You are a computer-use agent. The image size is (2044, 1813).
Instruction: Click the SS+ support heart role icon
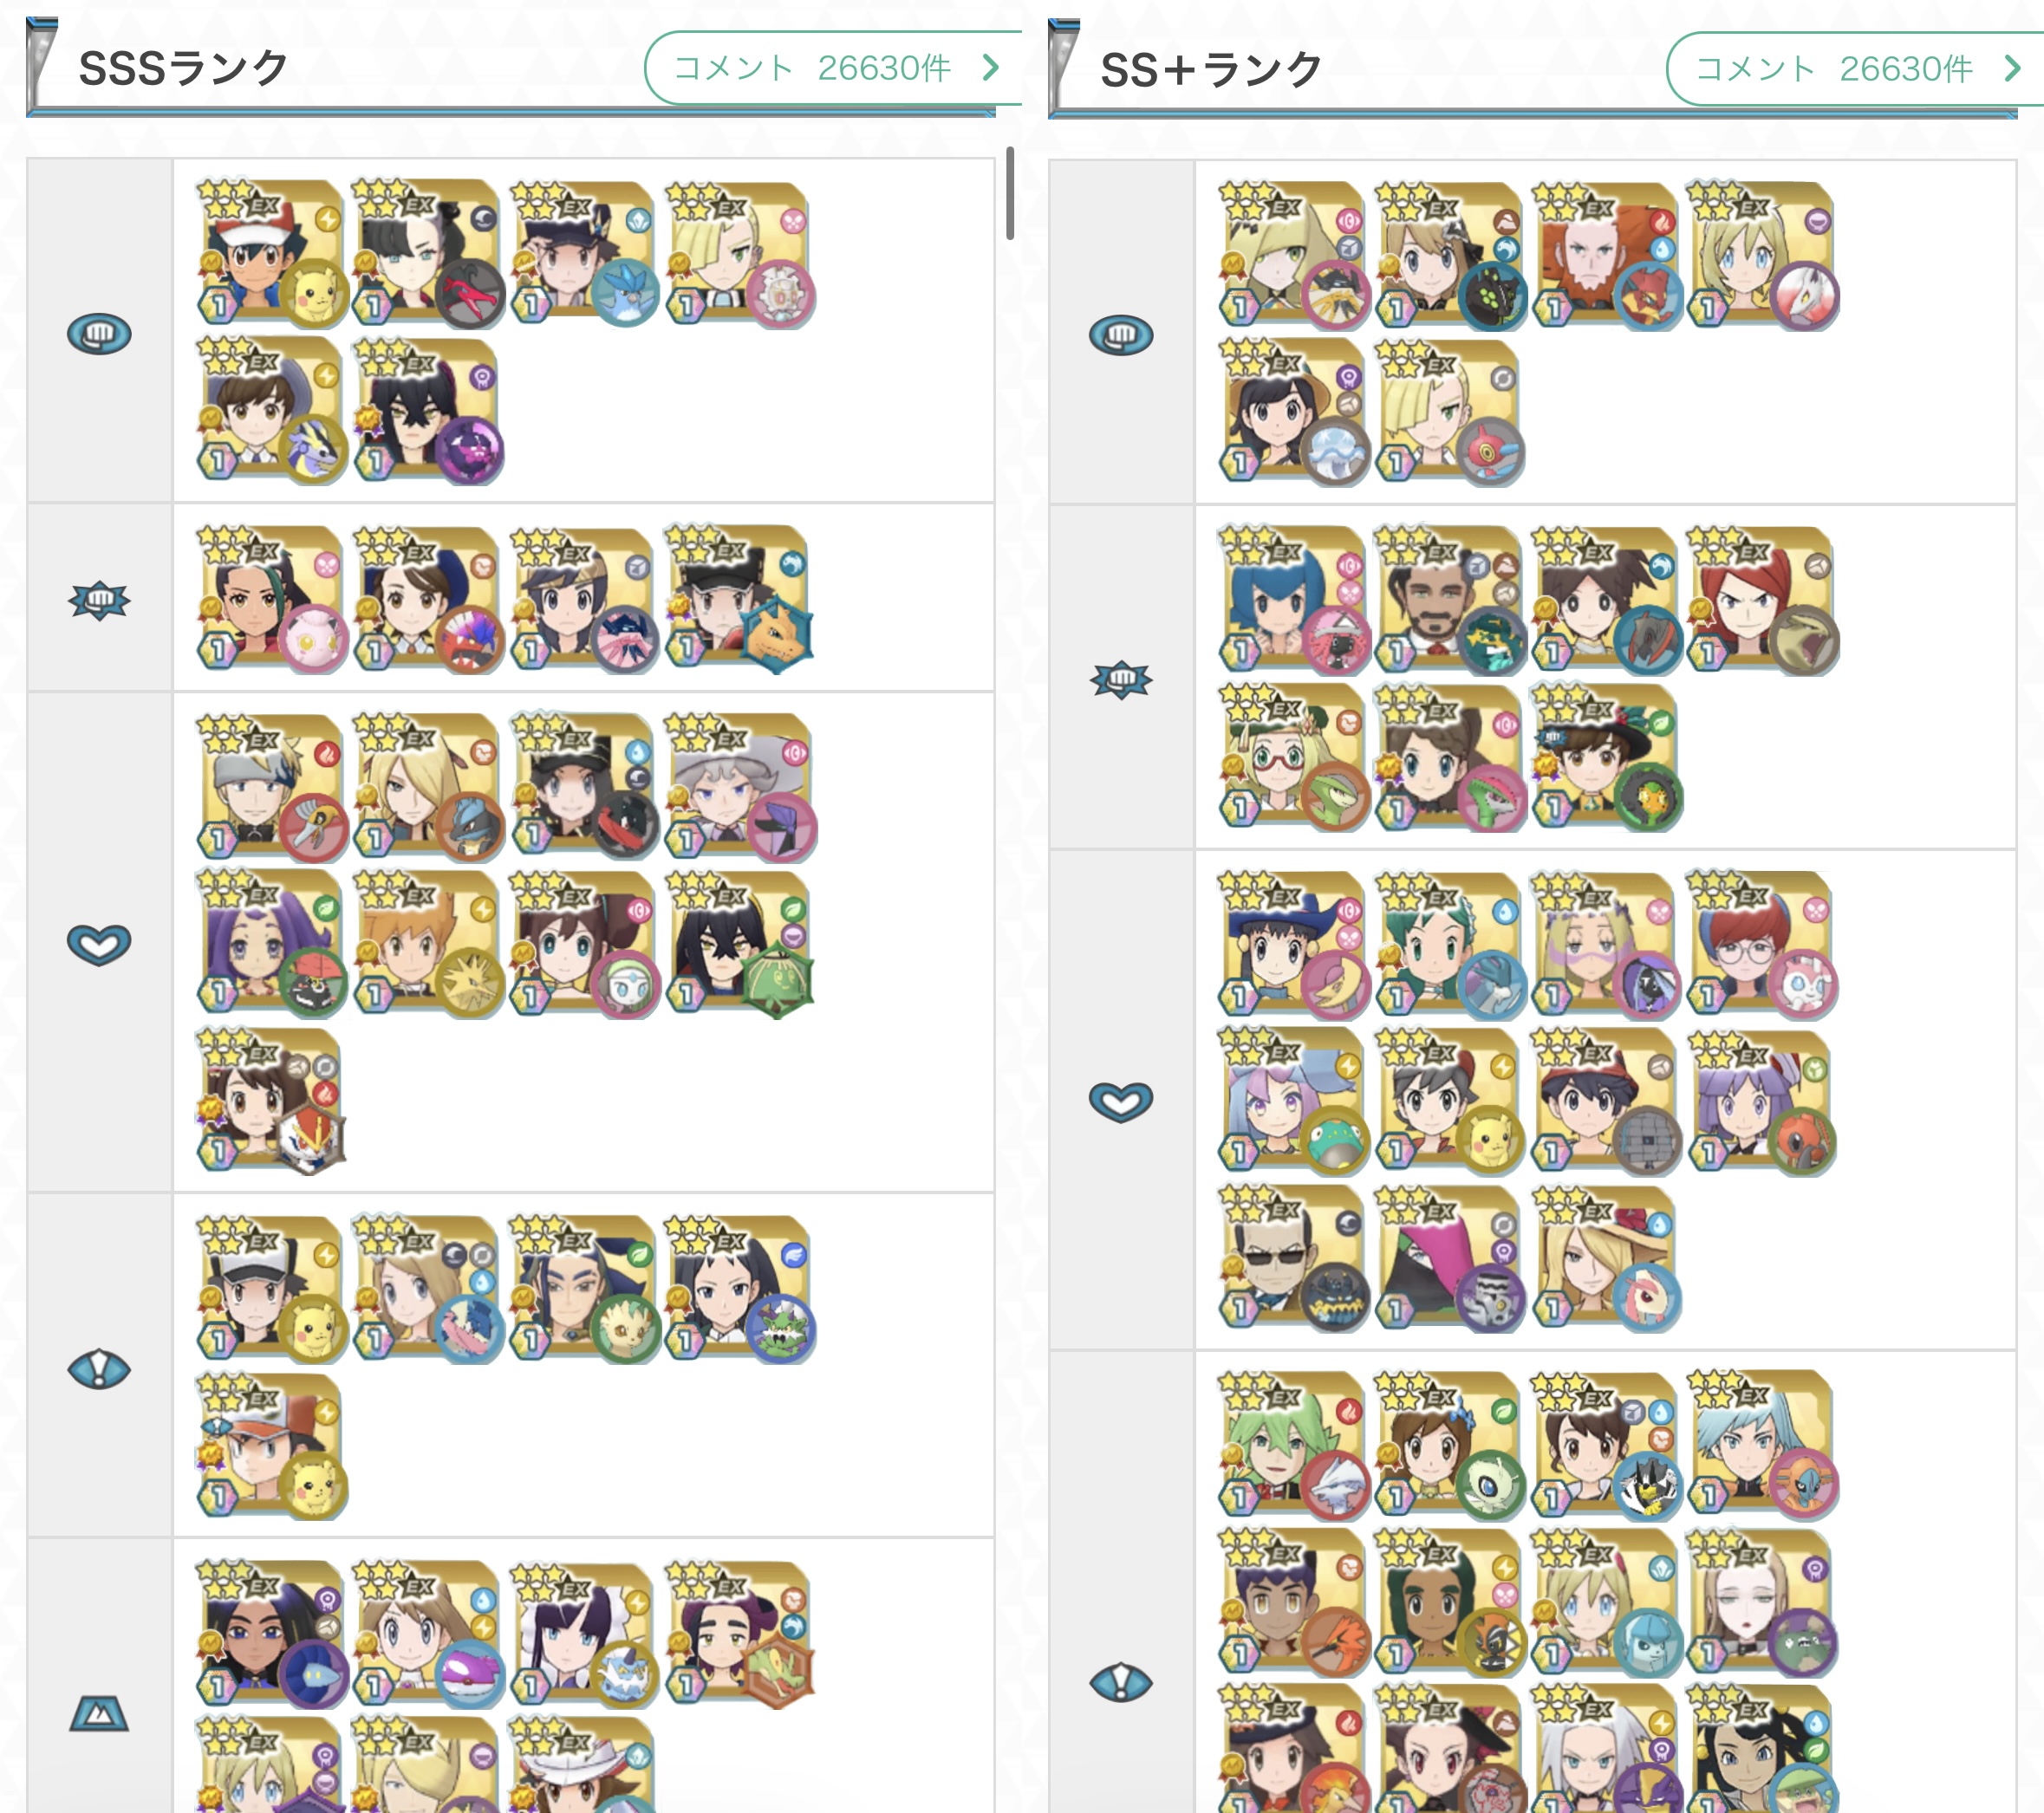(x=1121, y=1102)
